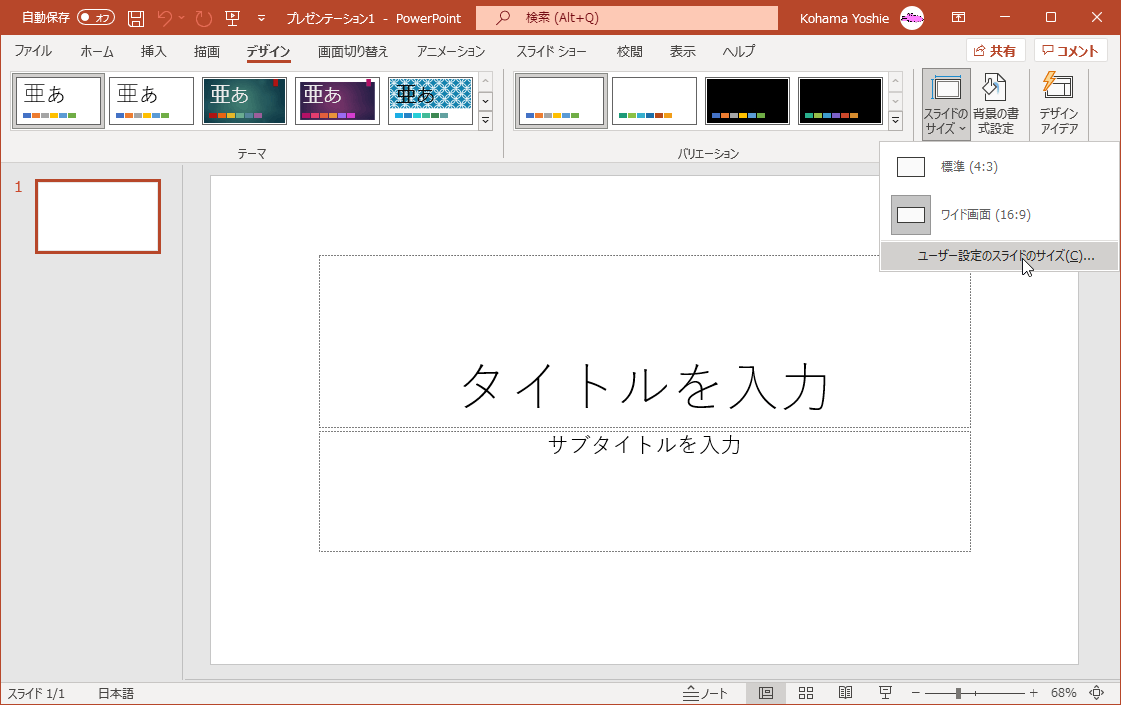Expand the themes gallery More arrow
This screenshot has width=1121, height=705.
point(485,120)
